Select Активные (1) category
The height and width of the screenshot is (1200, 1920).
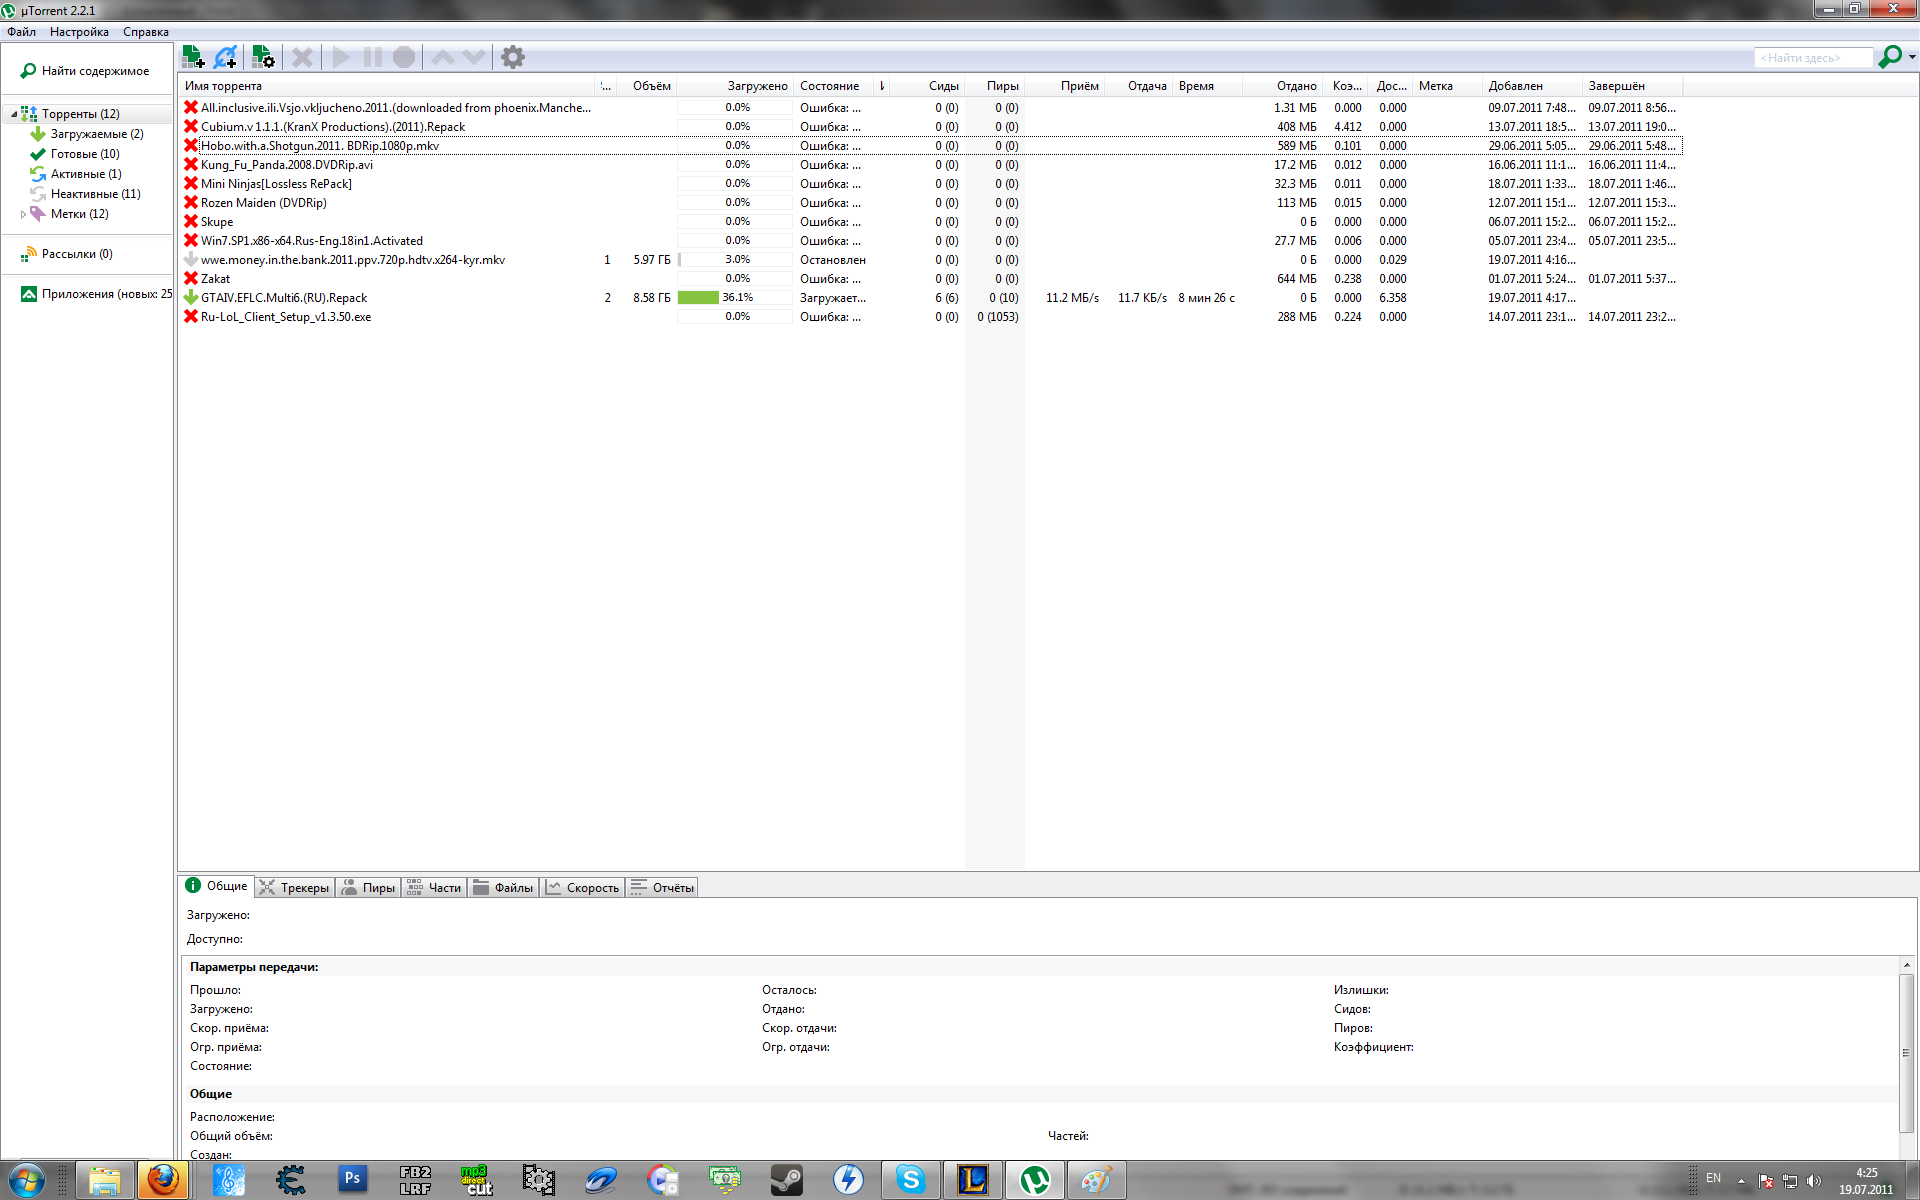coord(76,174)
